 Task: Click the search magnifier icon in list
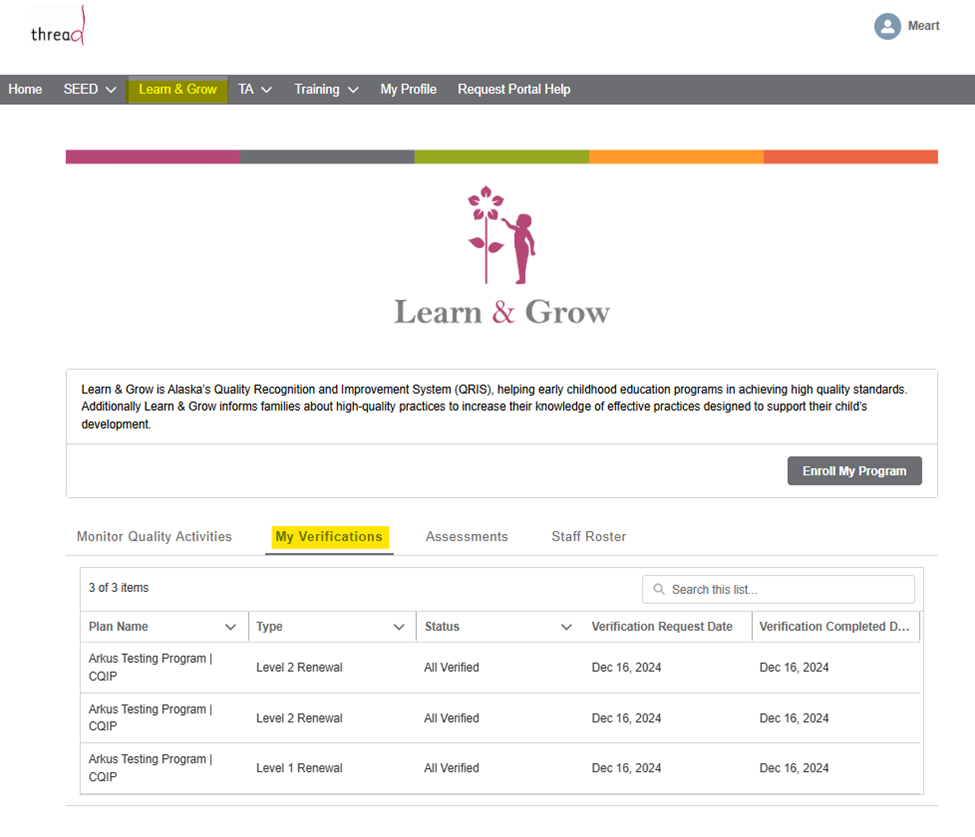click(x=658, y=589)
